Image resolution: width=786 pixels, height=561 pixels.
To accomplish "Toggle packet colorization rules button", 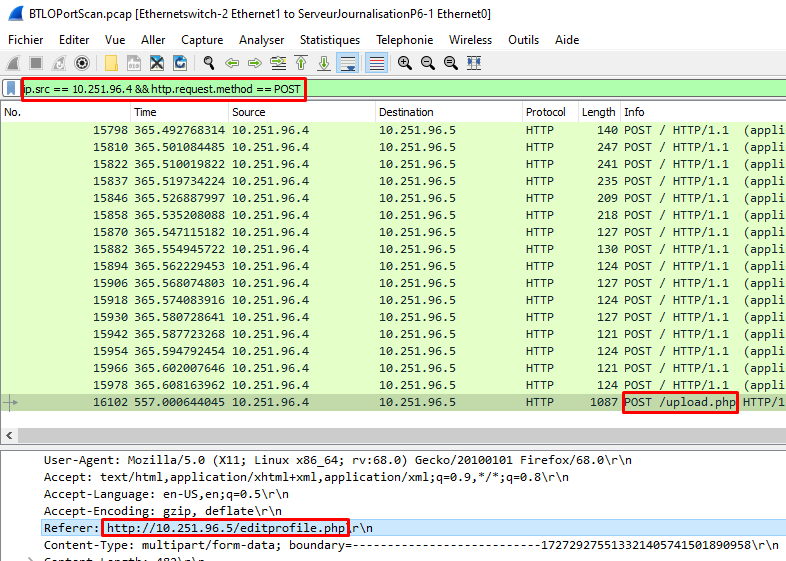I will coord(376,63).
